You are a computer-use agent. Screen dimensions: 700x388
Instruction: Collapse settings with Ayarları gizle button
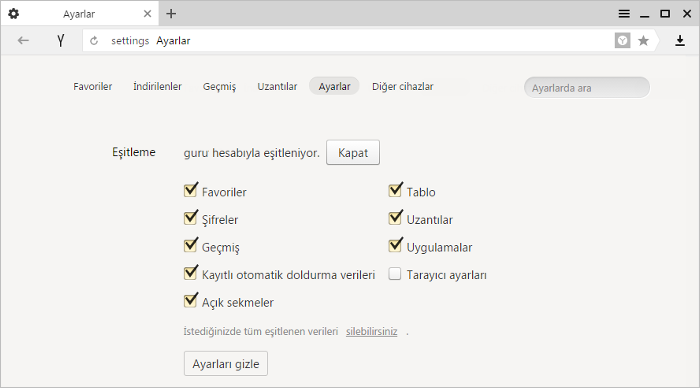[x=226, y=363]
